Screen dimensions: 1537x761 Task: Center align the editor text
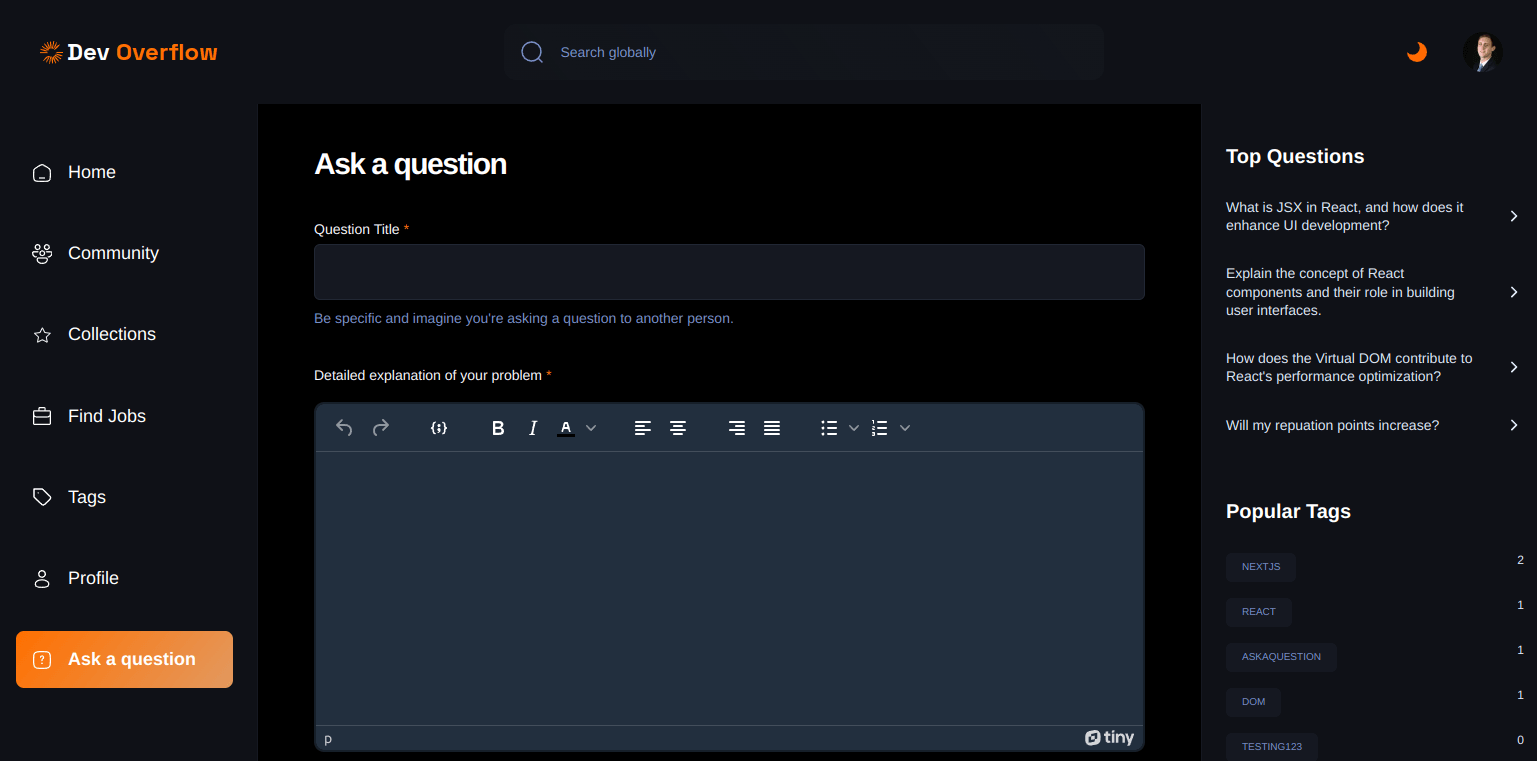678,428
